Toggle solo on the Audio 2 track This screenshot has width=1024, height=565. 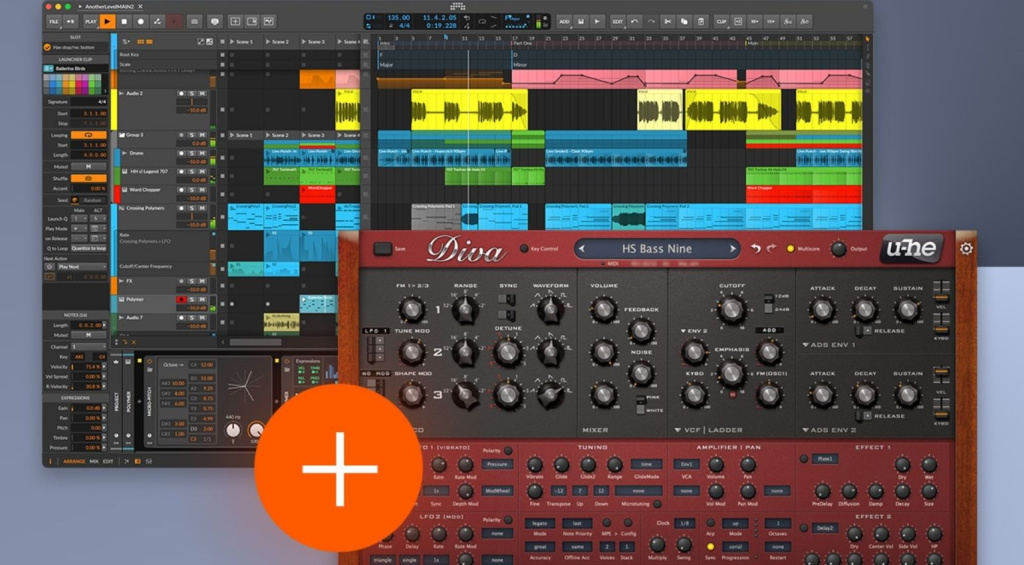(x=191, y=93)
